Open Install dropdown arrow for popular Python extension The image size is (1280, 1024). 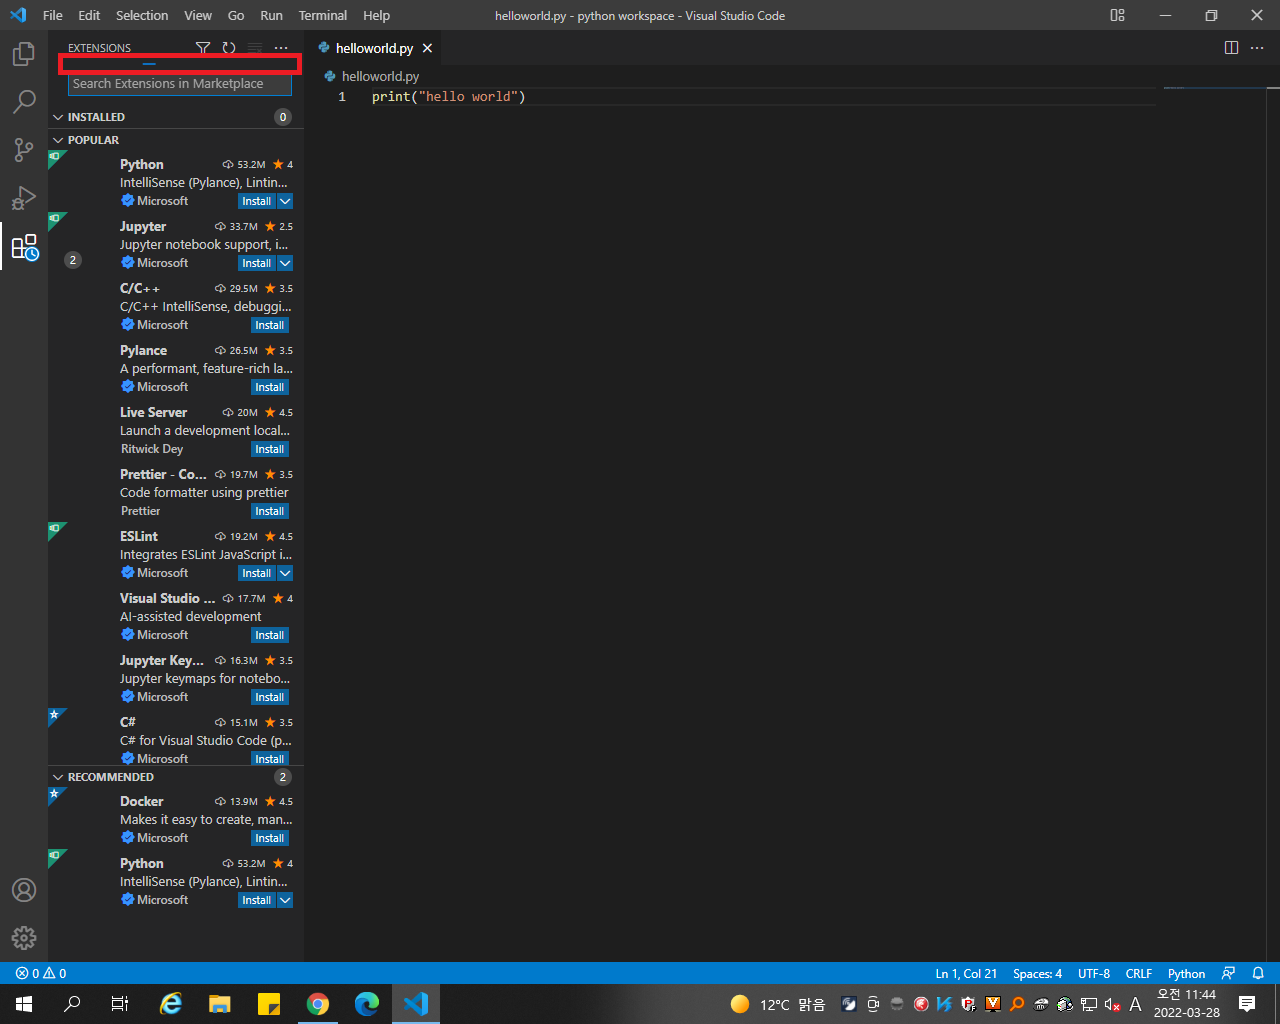[285, 201]
